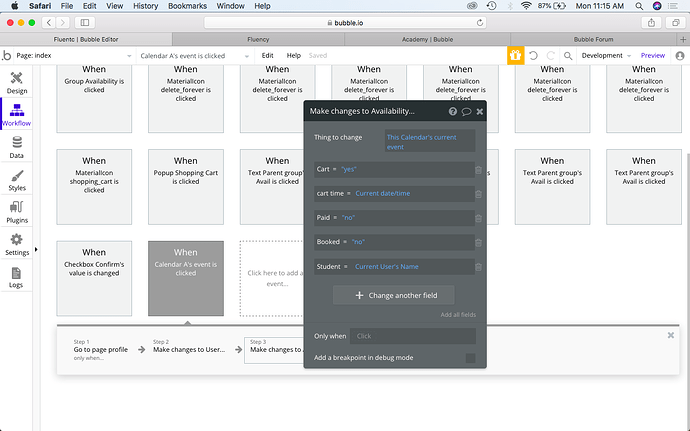Open Safari History menu
Screen dimensions: 690x431
pyautogui.click(x=145, y=6)
